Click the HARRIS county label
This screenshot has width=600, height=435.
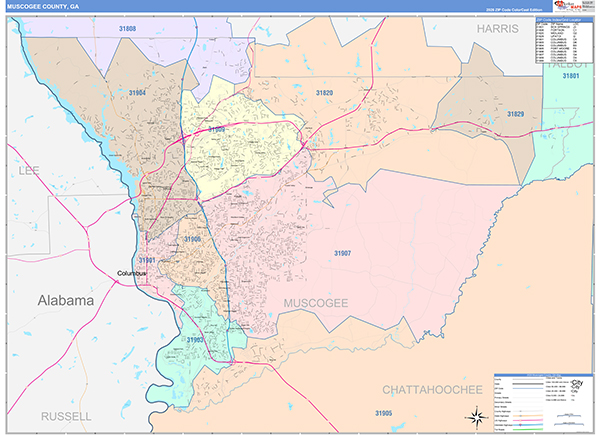pyautogui.click(x=497, y=29)
